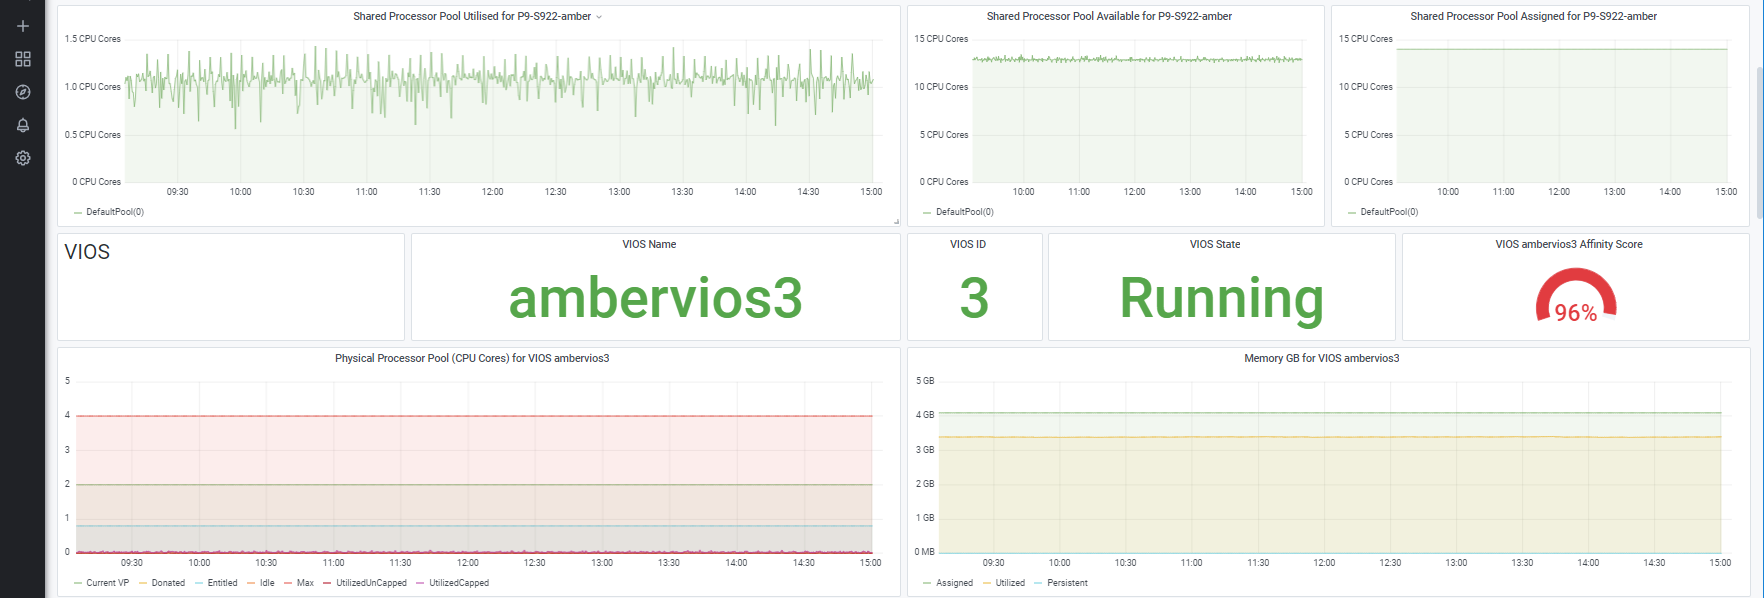Viewport: 1764px width, 598px height.
Task: Click the 5 GB axis label in Memory panel
Action: (x=925, y=381)
